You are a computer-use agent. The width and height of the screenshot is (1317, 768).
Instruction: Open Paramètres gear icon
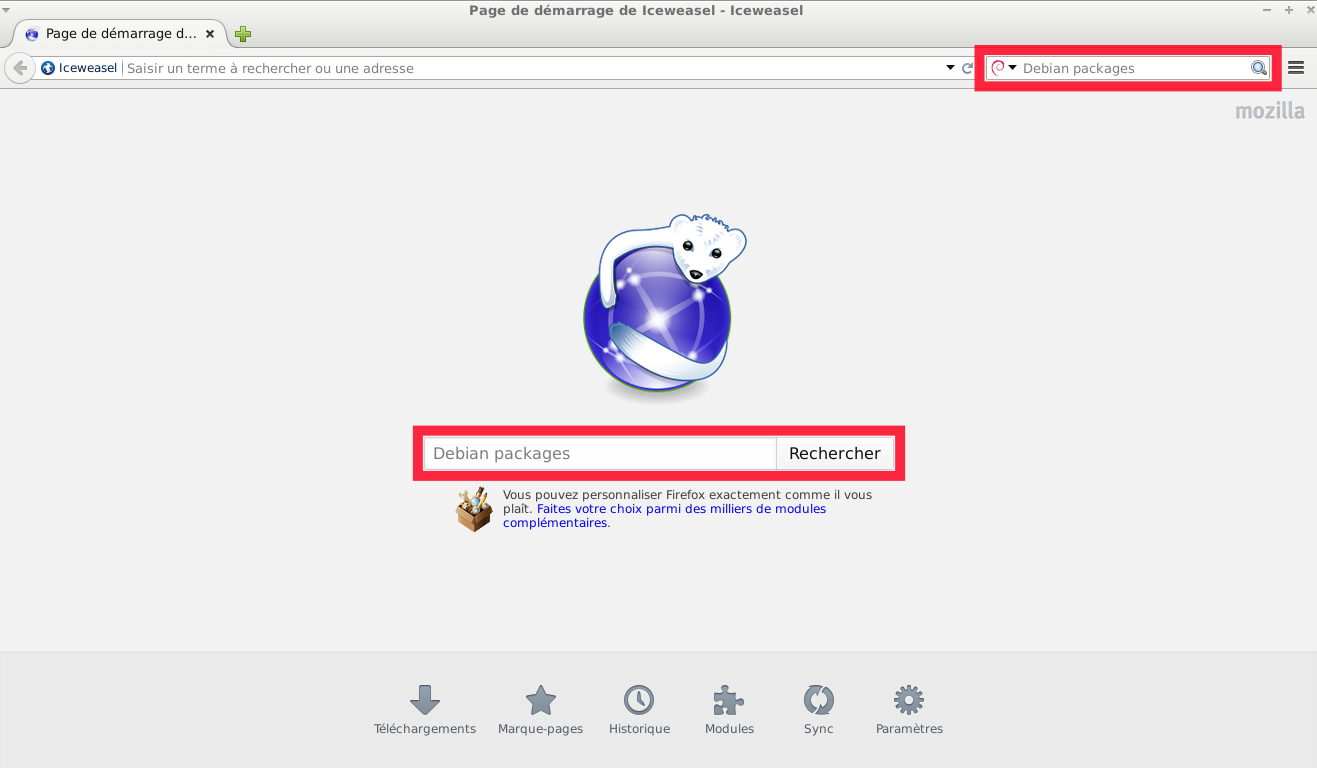click(x=909, y=700)
